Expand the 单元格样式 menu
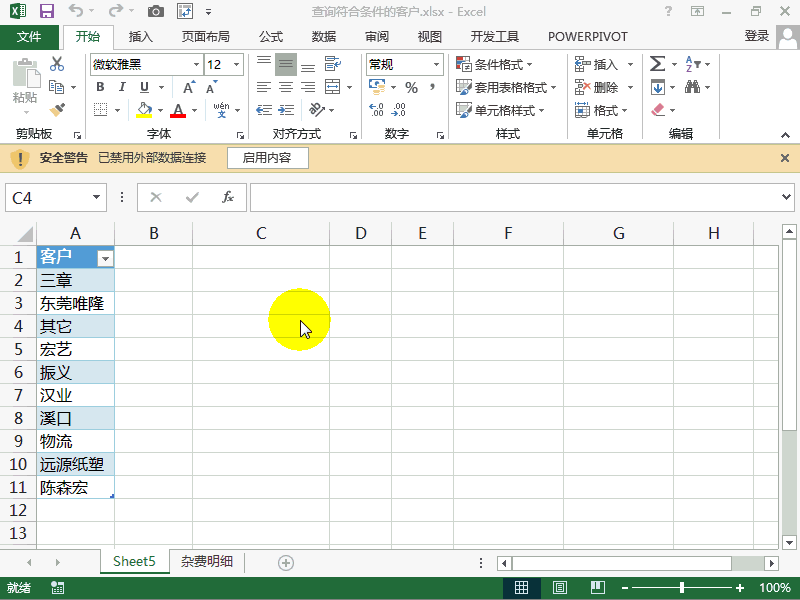 coord(500,110)
